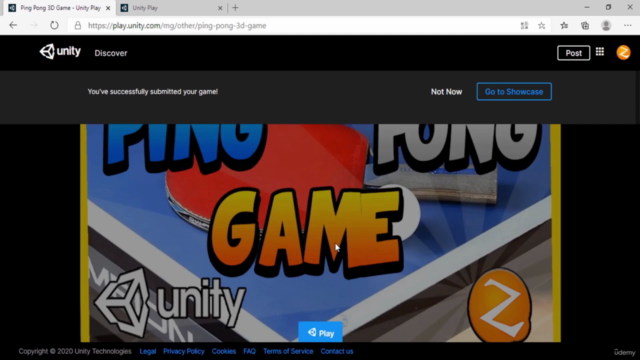Open the Privacy Policy link
640x360 pixels.
[x=184, y=351]
